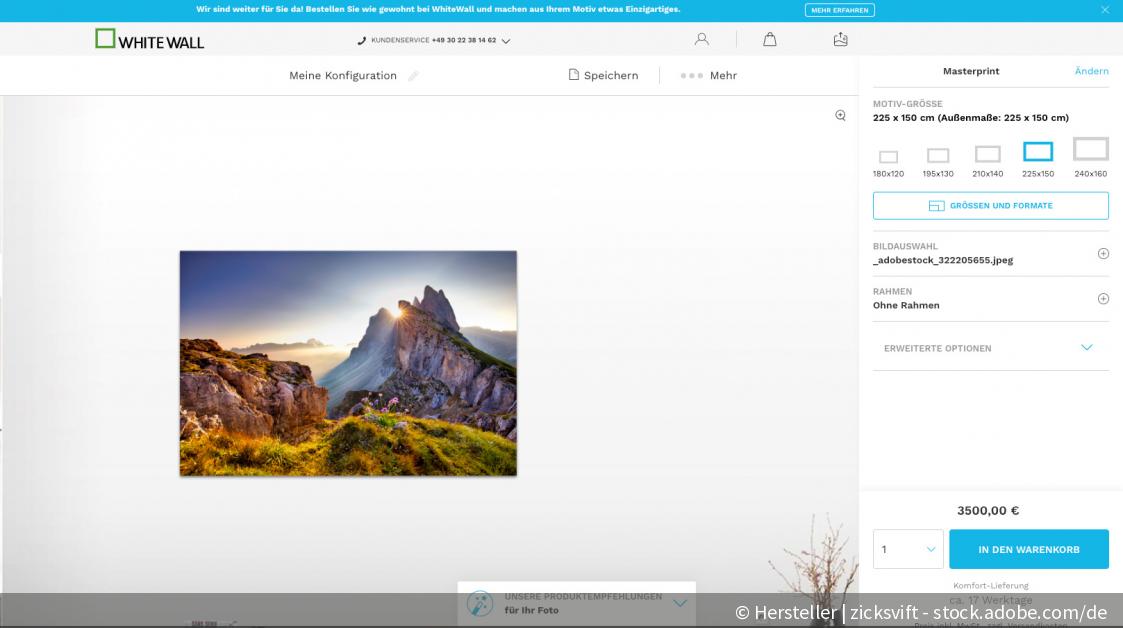The image size is (1123, 628).
Task: Click the WhiteWall logo
Action: pyautogui.click(x=149, y=40)
